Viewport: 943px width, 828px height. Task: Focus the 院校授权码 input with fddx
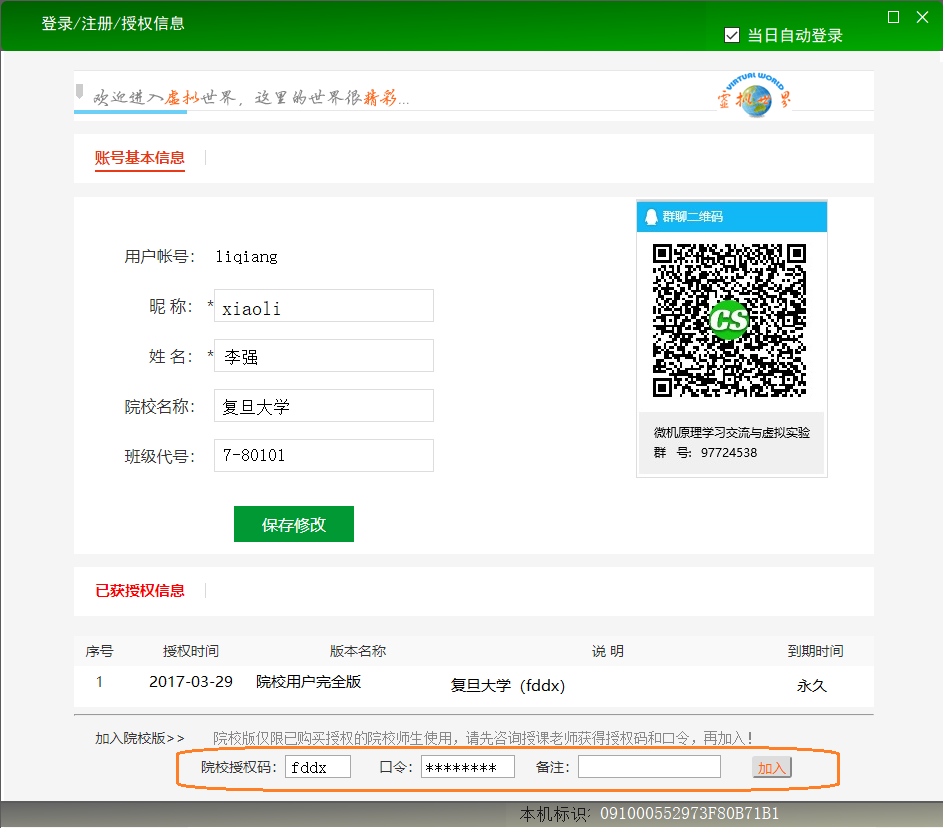tap(318, 767)
